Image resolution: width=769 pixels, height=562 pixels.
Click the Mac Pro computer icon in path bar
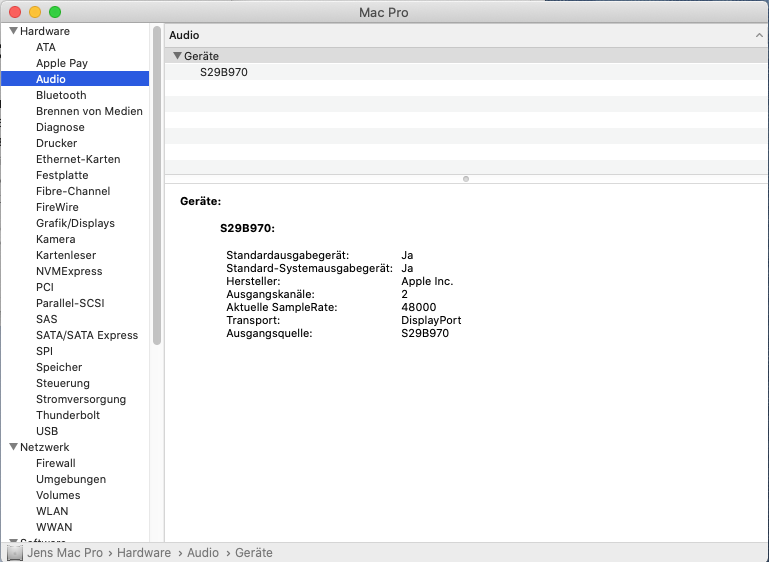[x=15, y=553]
